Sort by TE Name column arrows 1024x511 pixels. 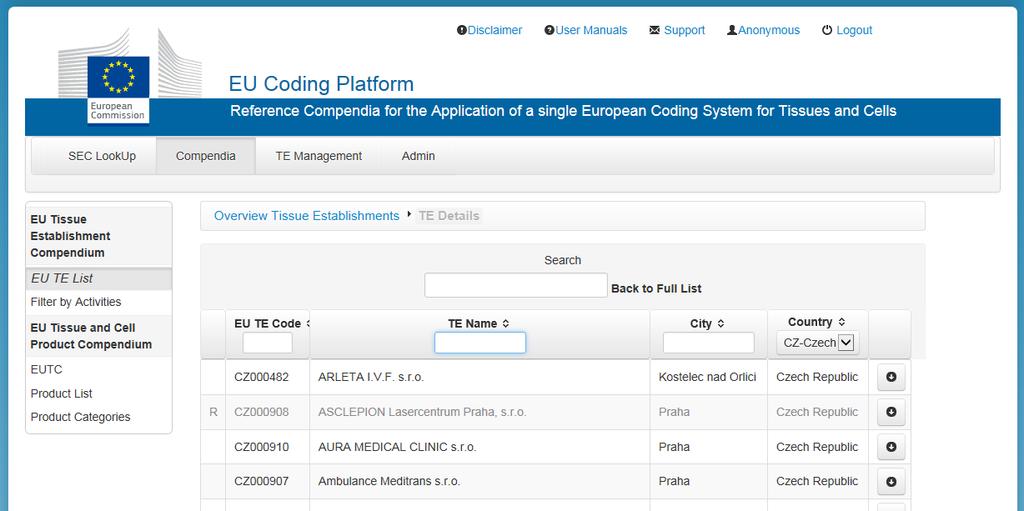pyautogui.click(x=505, y=323)
